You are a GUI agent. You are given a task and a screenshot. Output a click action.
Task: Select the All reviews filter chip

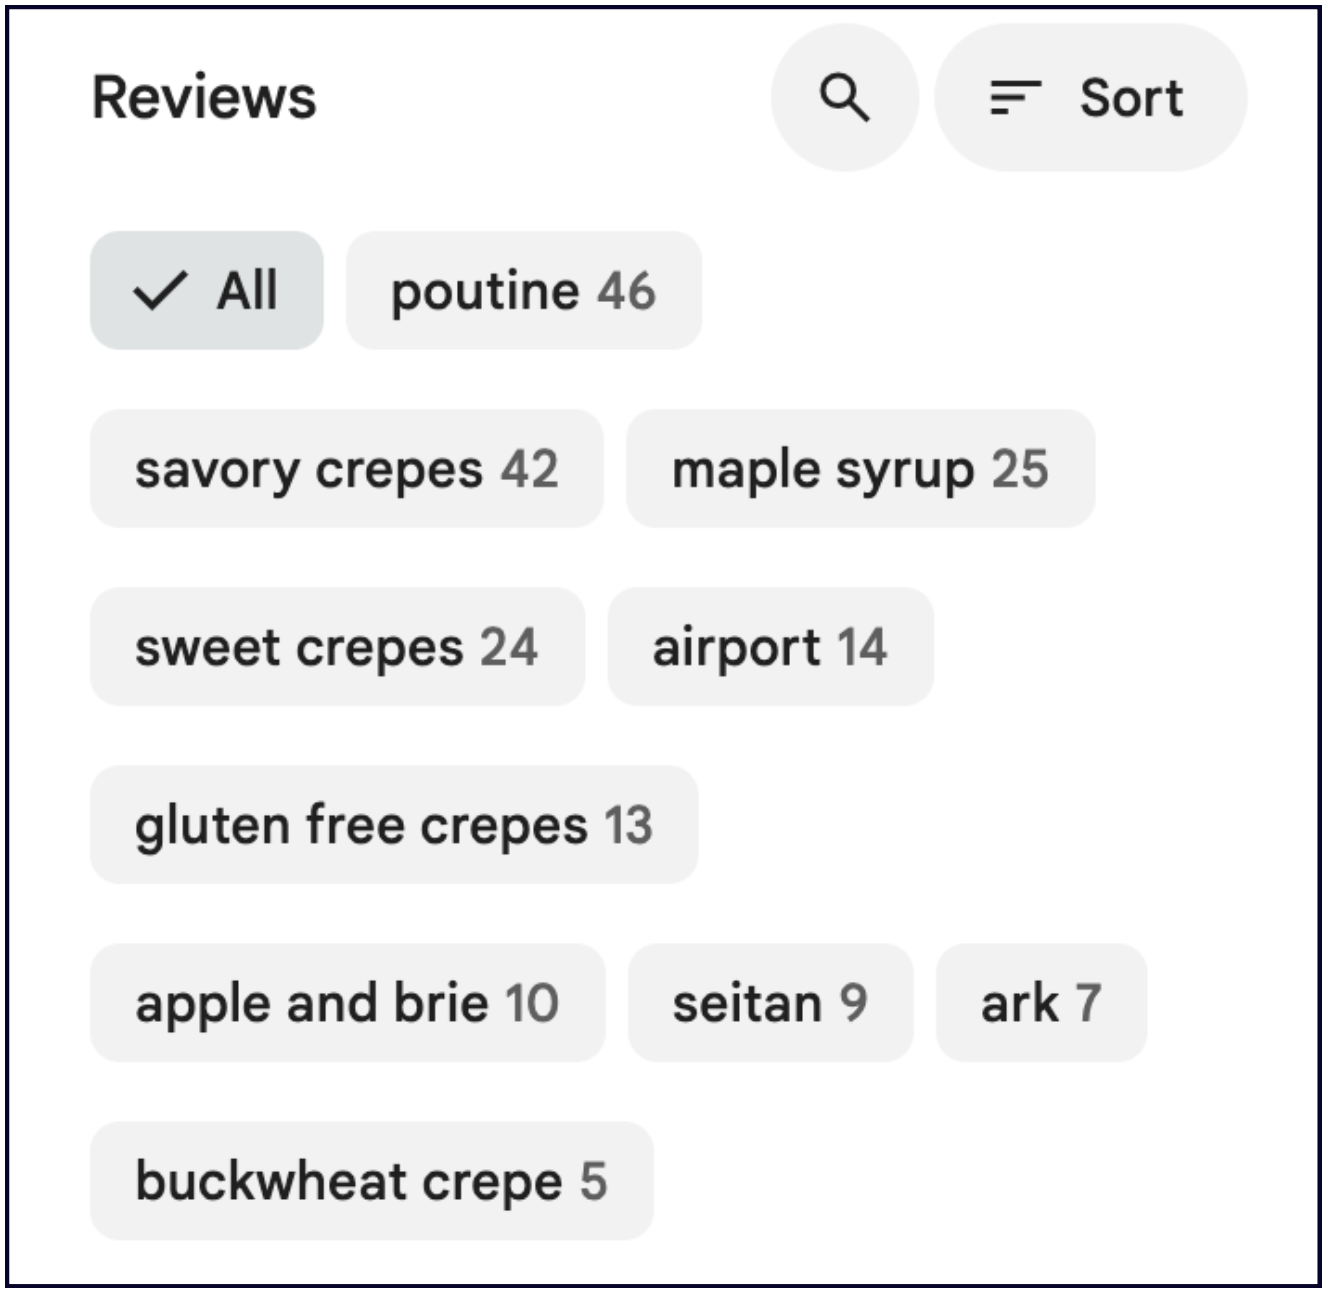(x=207, y=291)
